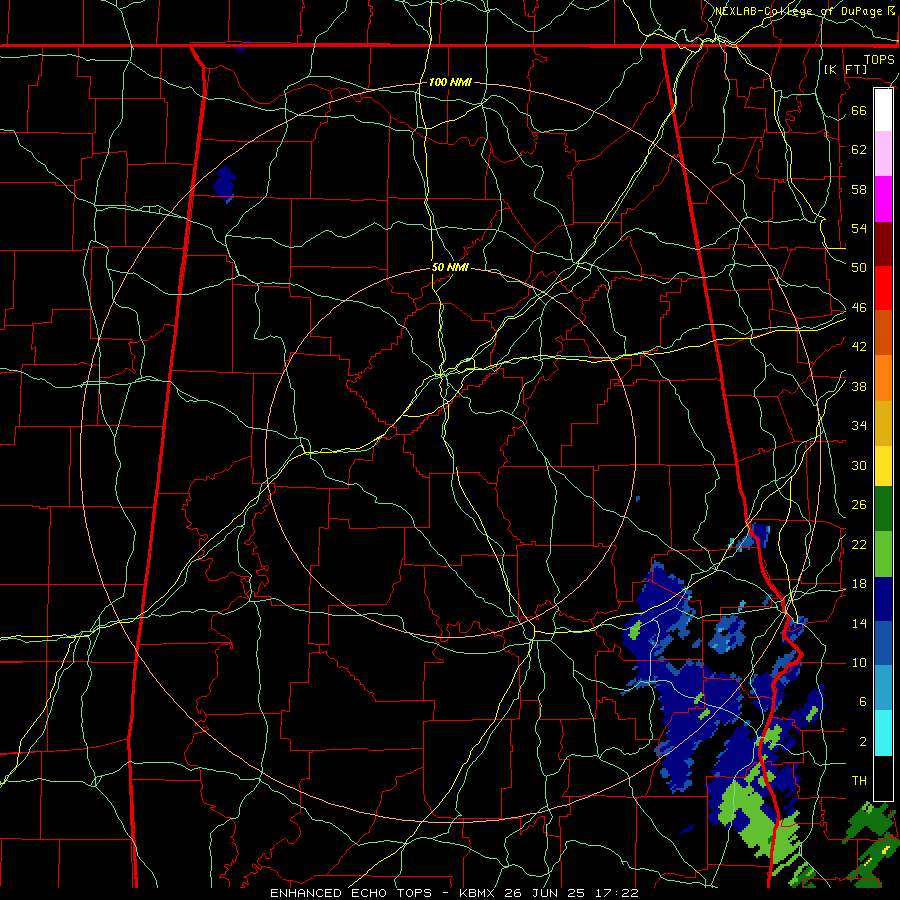
Task: Click the "62" legend value
Action: pos(859,149)
